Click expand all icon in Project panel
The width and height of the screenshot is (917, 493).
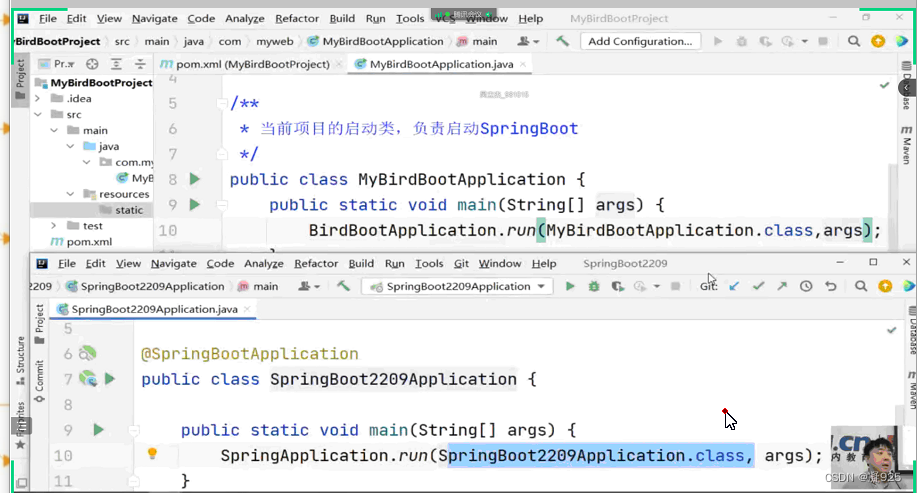(116, 64)
